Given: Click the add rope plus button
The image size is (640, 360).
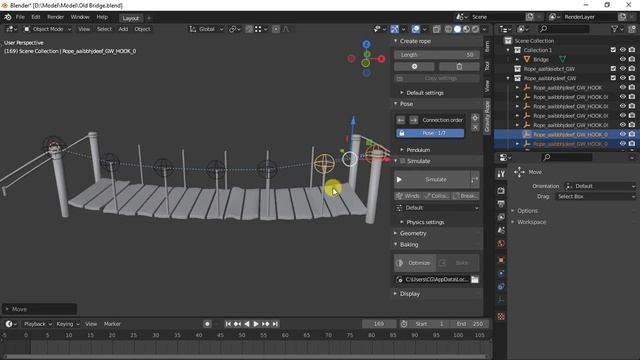Looking at the screenshot, I should tap(414, 67).
